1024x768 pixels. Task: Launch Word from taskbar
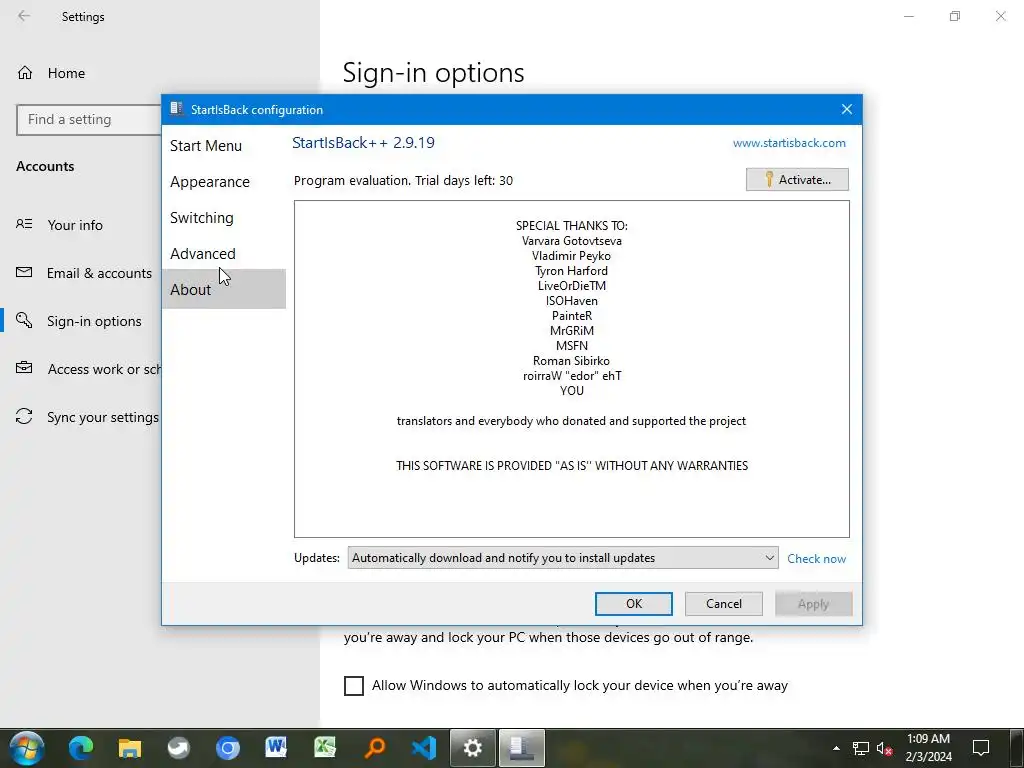pyautogui.click(x=276, y=748)
